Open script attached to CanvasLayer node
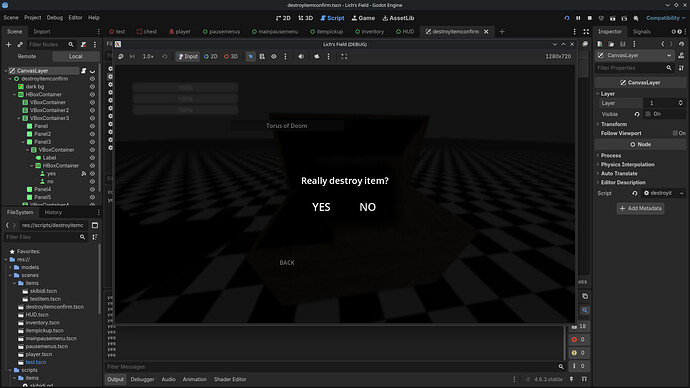690x388 pixels. click(x=84, y=71)
